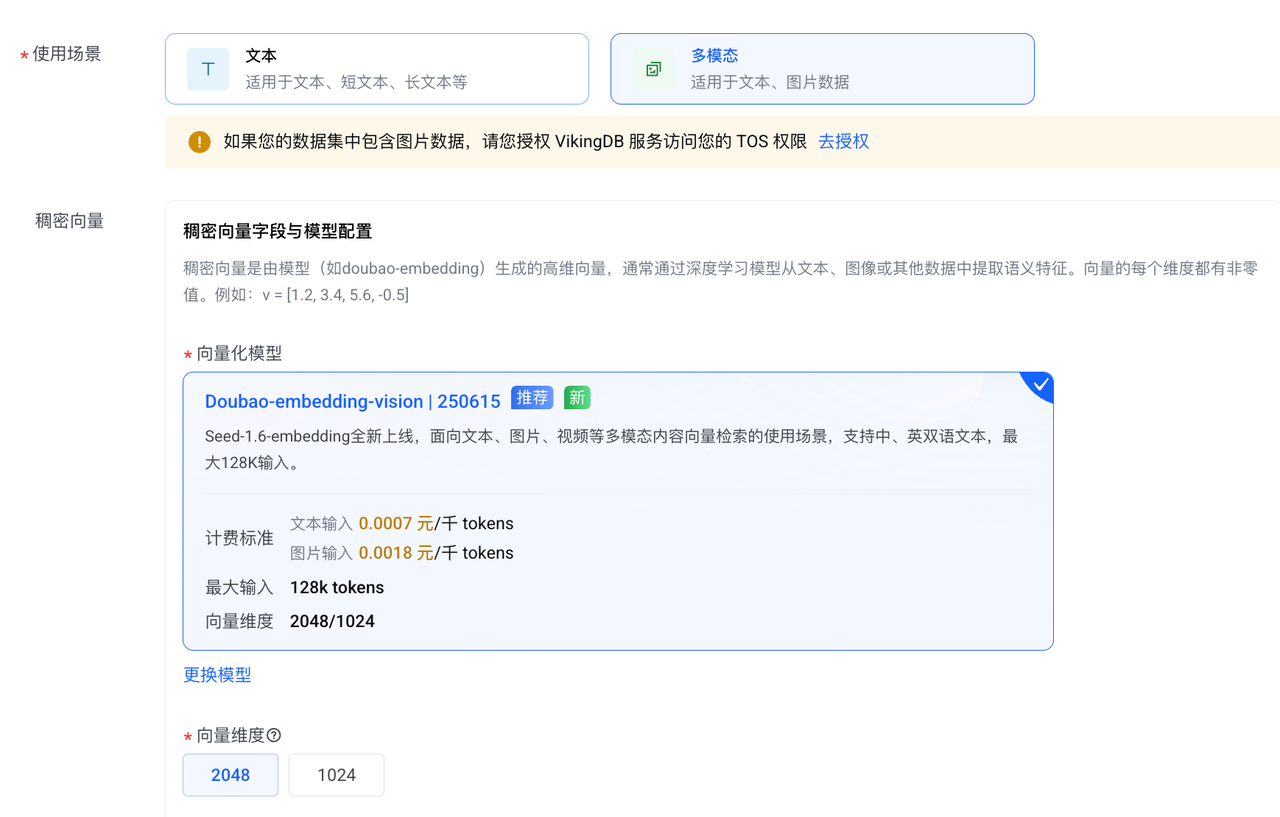Select the Doubao-embedding-vision model card description
The height and width of the screenshot is (817, 1280).
611,450
